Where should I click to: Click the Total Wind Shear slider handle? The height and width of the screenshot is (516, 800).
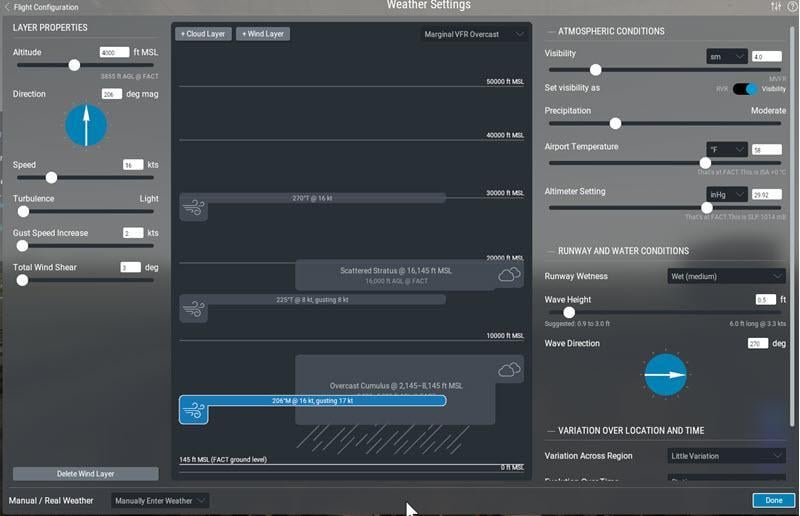tap(22, 280)
